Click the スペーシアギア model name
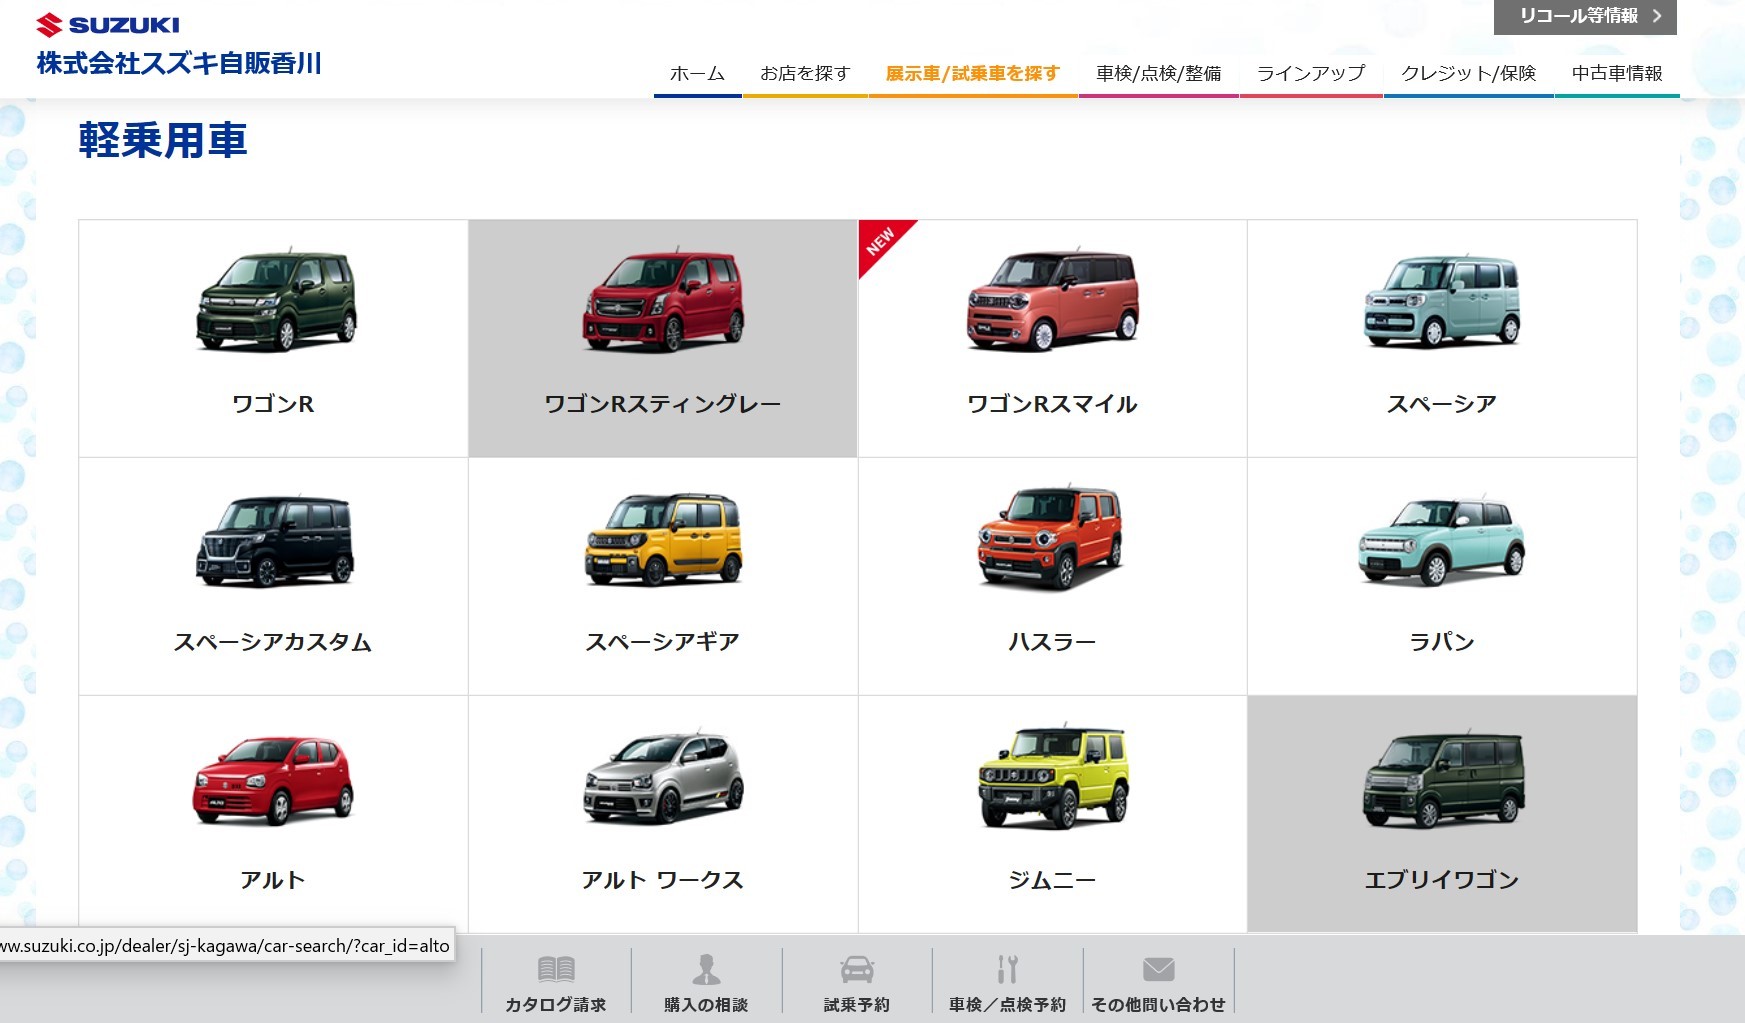 tap(663, 642)
